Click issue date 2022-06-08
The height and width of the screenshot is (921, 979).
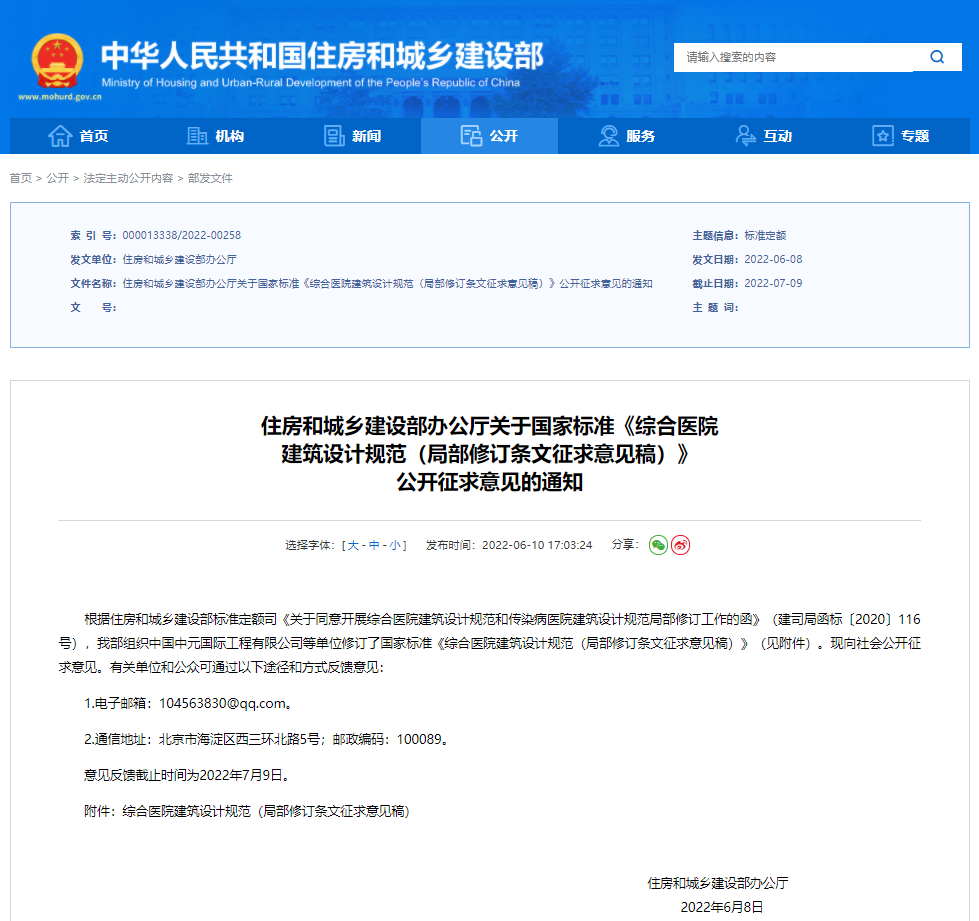[x=773, y=259]
